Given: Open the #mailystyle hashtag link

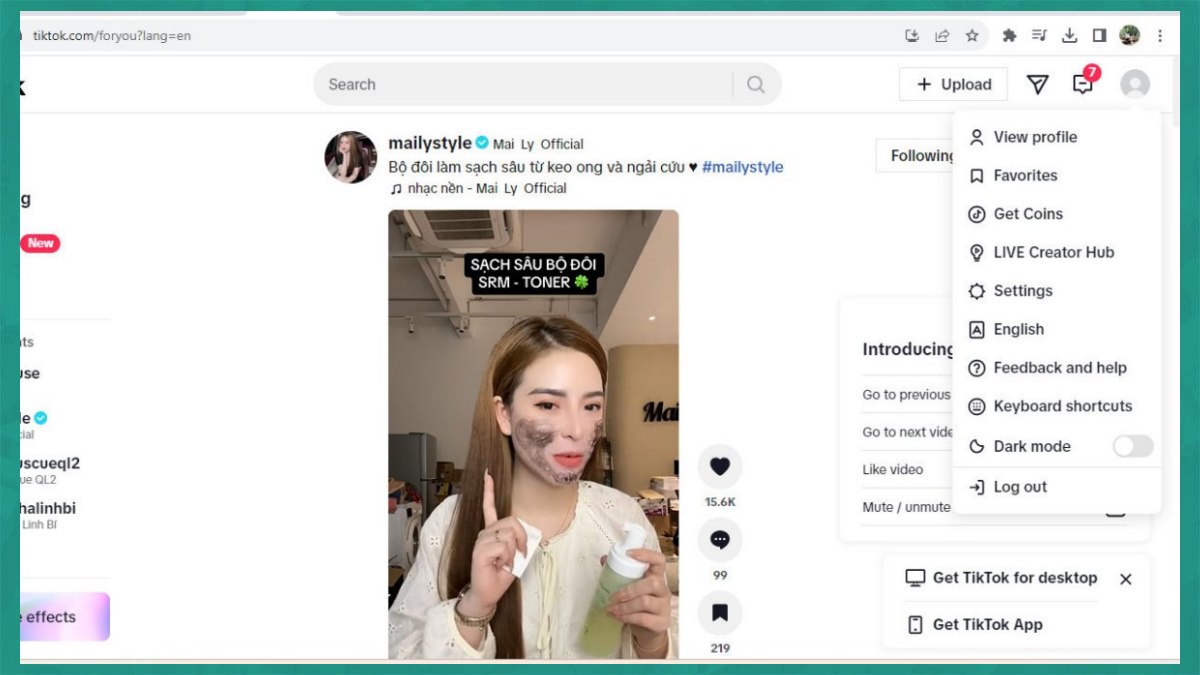Looking at the screenshot, I should tap(742, 167).
